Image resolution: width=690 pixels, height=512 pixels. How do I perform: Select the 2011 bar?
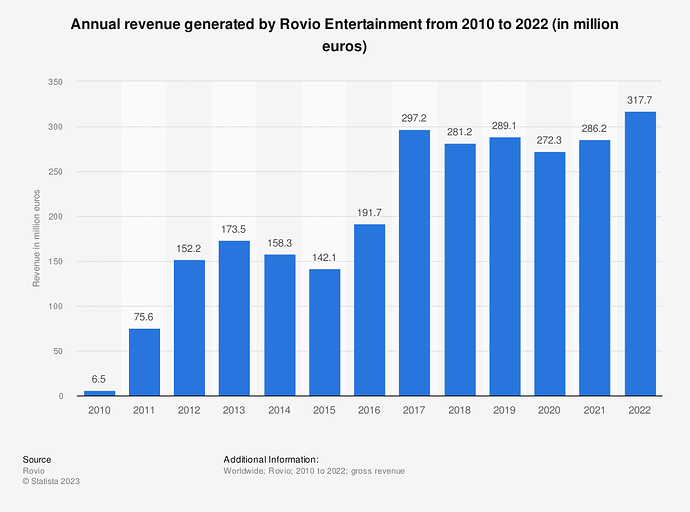144,362
